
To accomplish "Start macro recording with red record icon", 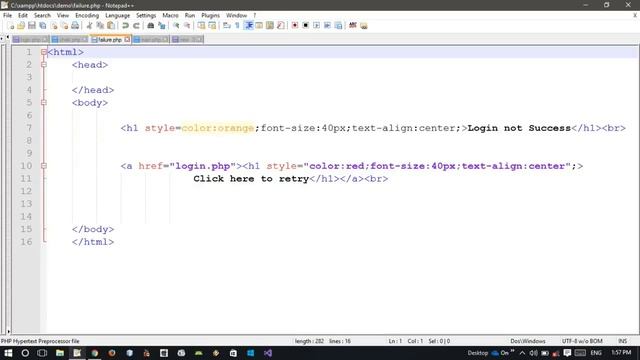I will point(295,26).
